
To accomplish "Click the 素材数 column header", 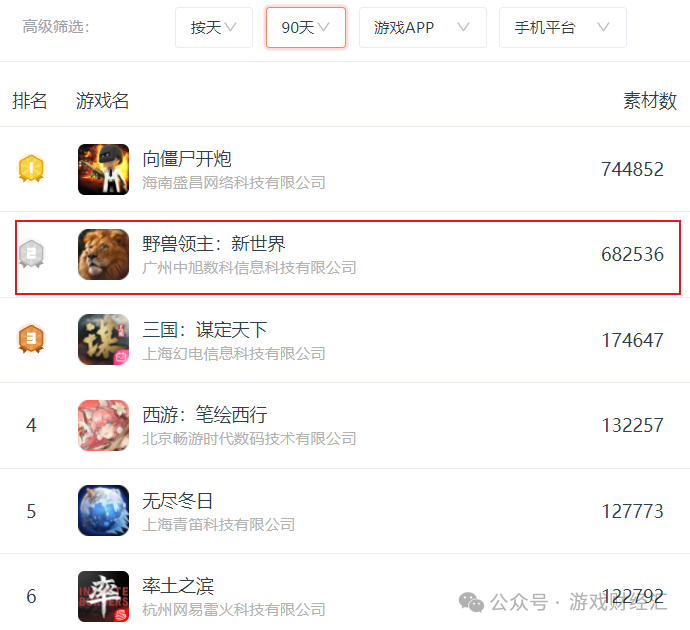I will (x=650, y=101).
